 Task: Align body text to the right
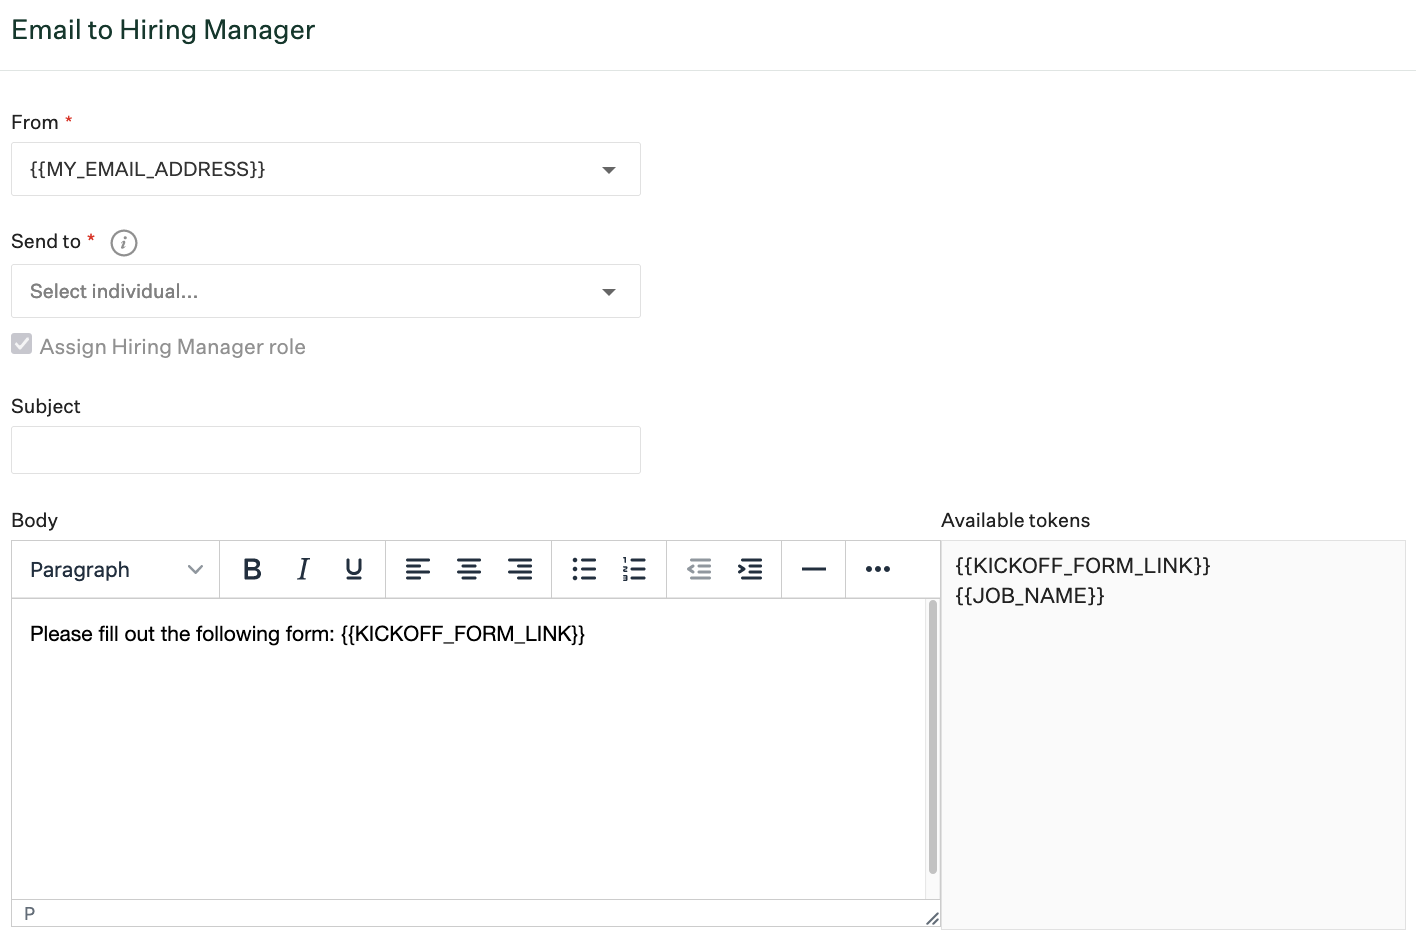point(520,569)
